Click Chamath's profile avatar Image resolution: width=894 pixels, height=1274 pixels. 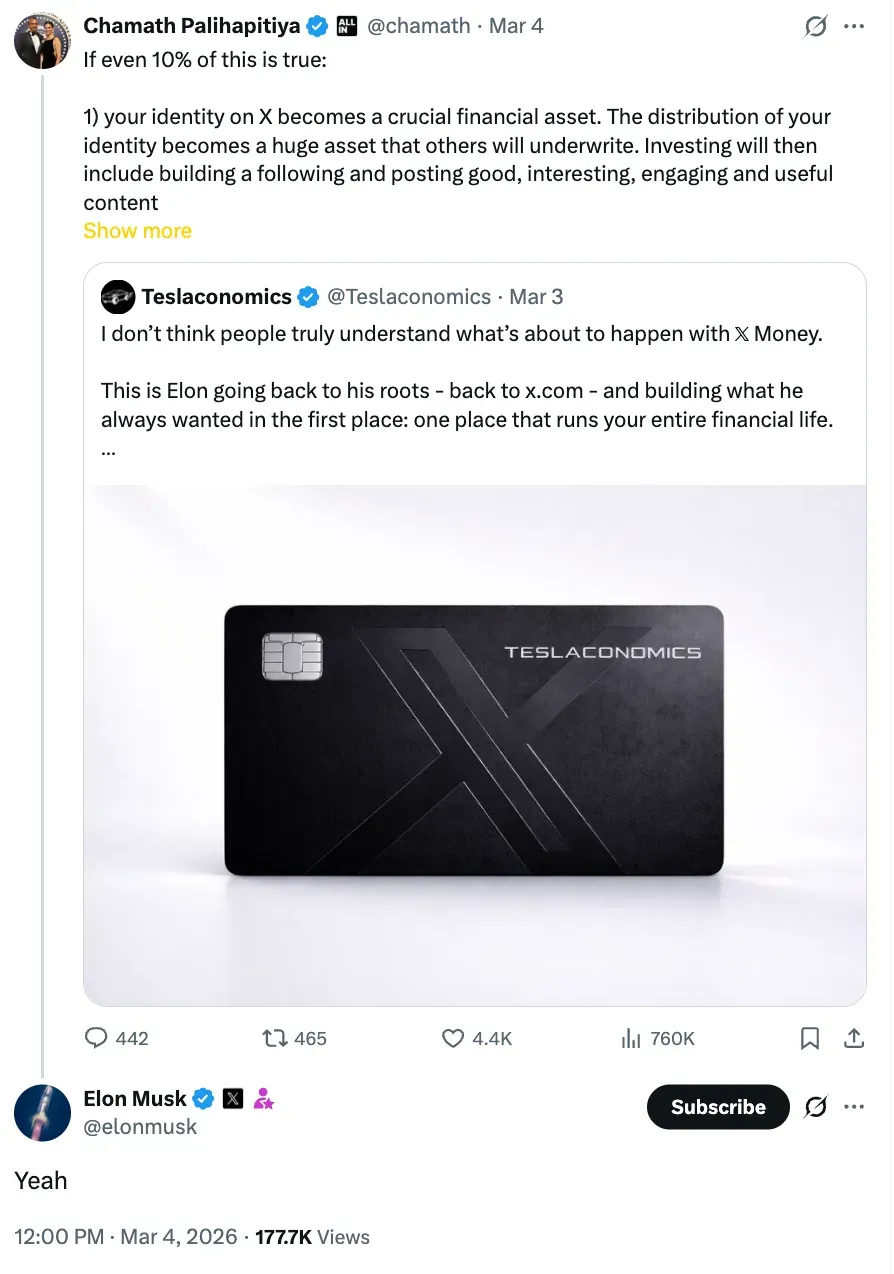click(x=41, y=40)
